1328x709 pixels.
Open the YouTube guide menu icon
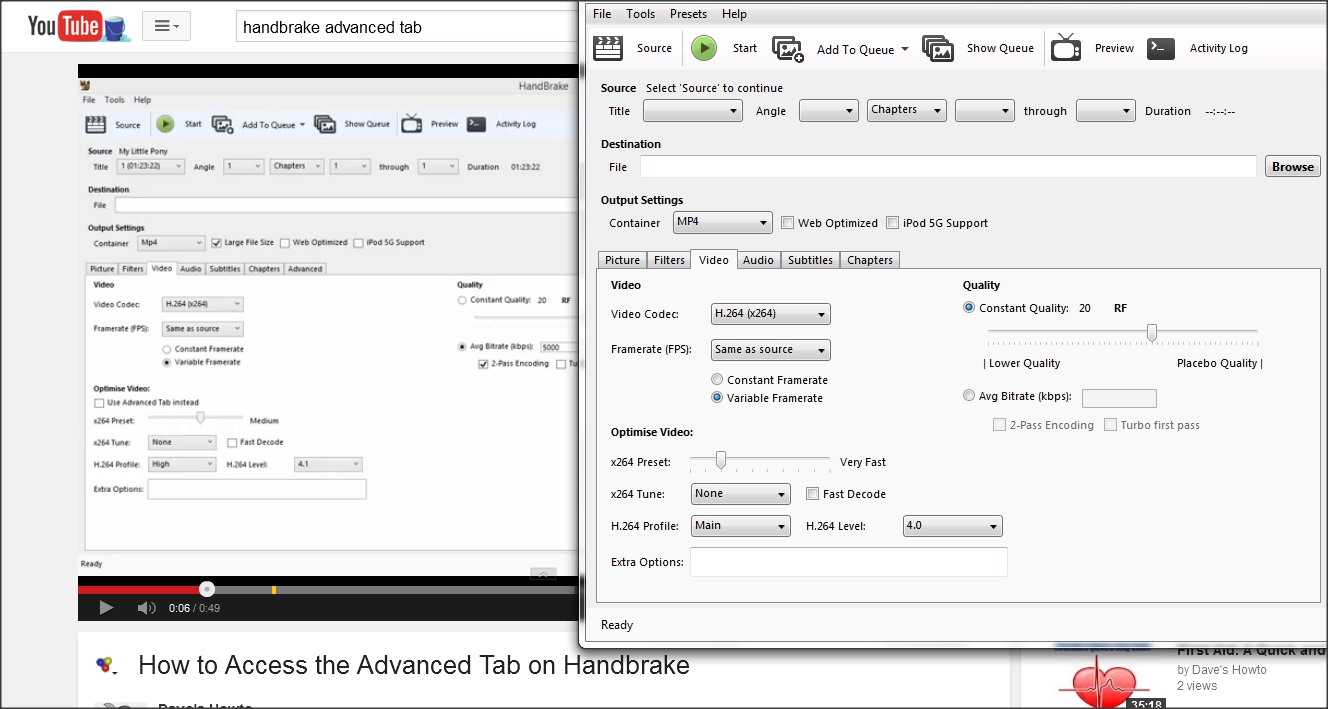(166, 26)
